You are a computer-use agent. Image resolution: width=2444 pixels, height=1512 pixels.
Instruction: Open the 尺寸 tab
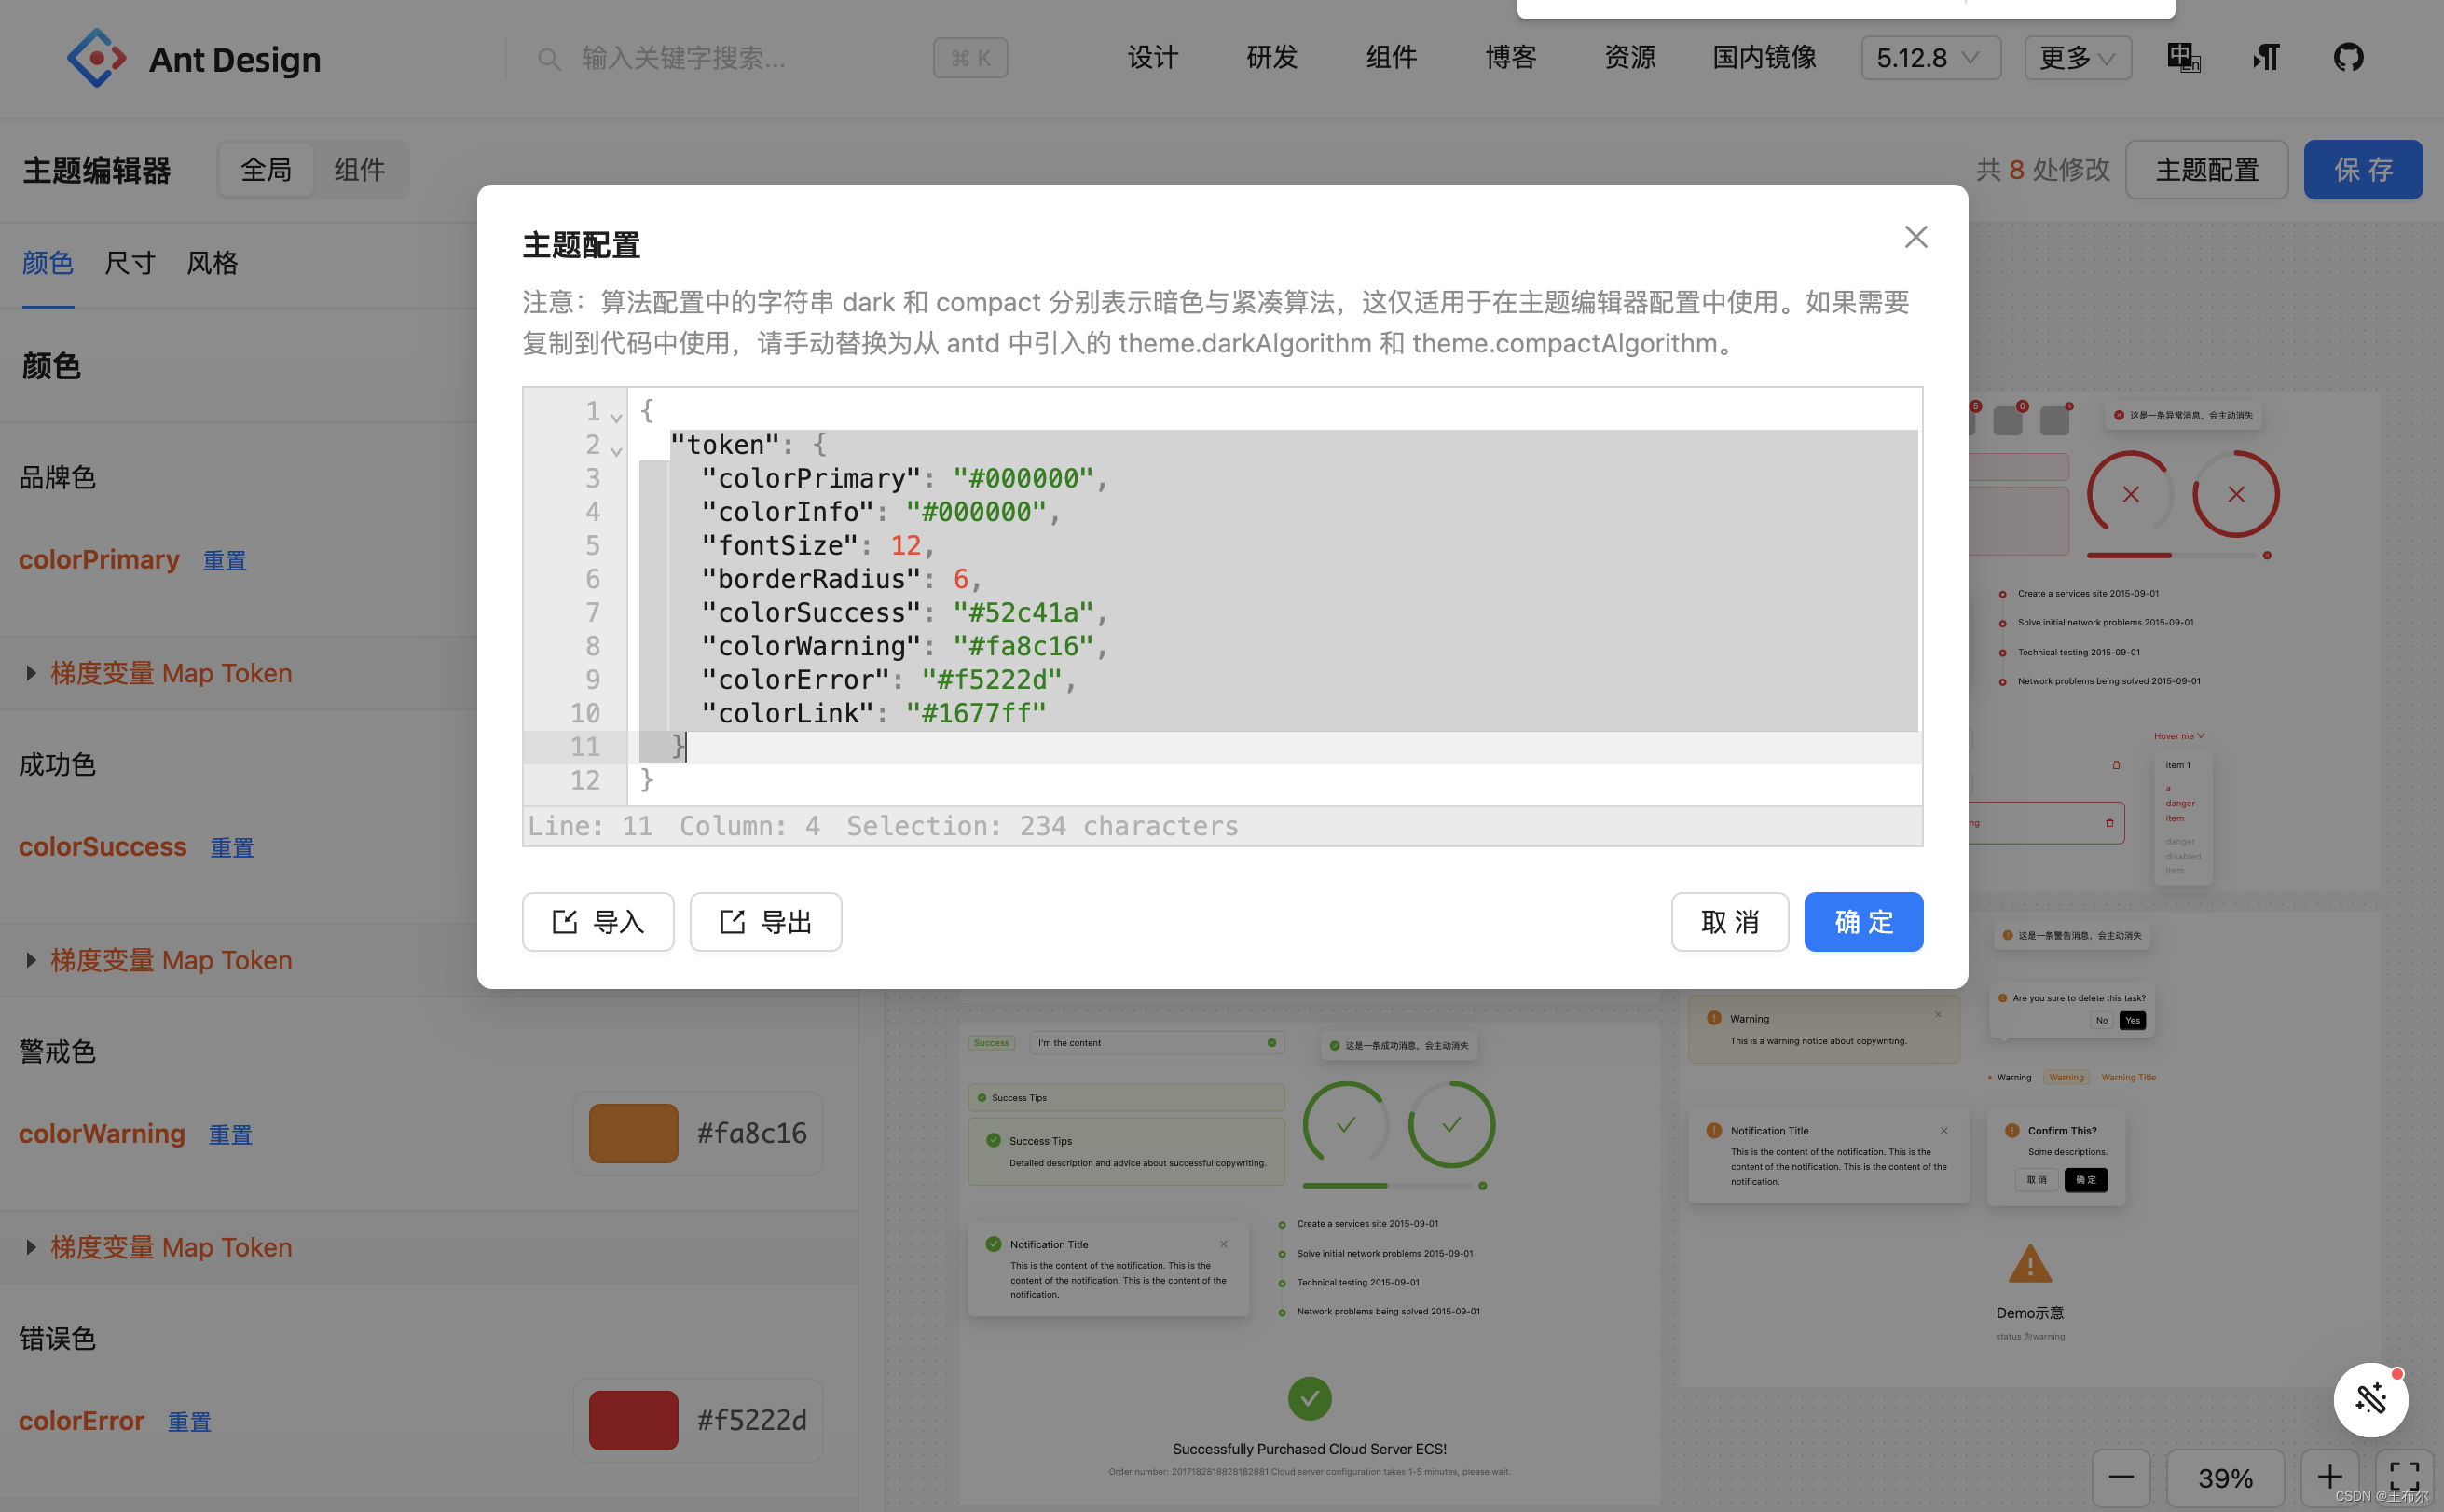[x=130, y=263]
